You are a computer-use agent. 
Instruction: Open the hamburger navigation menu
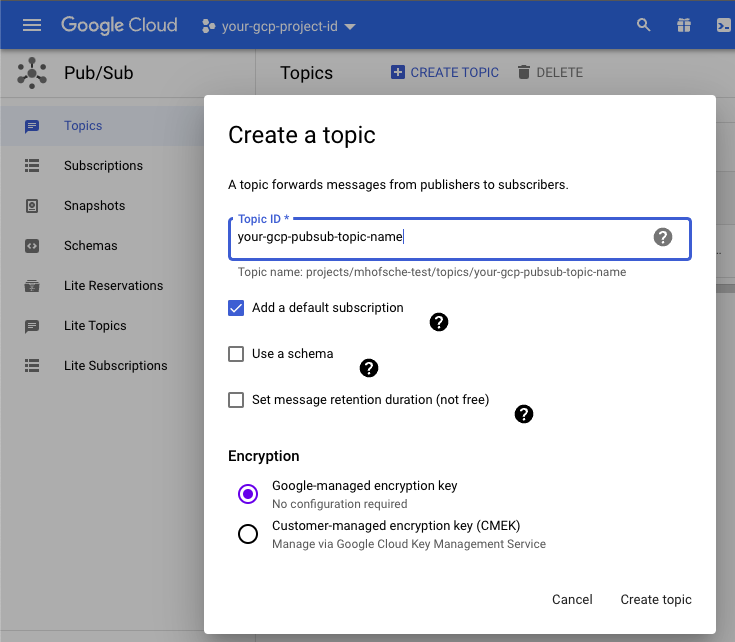click(x=32, y=25)
